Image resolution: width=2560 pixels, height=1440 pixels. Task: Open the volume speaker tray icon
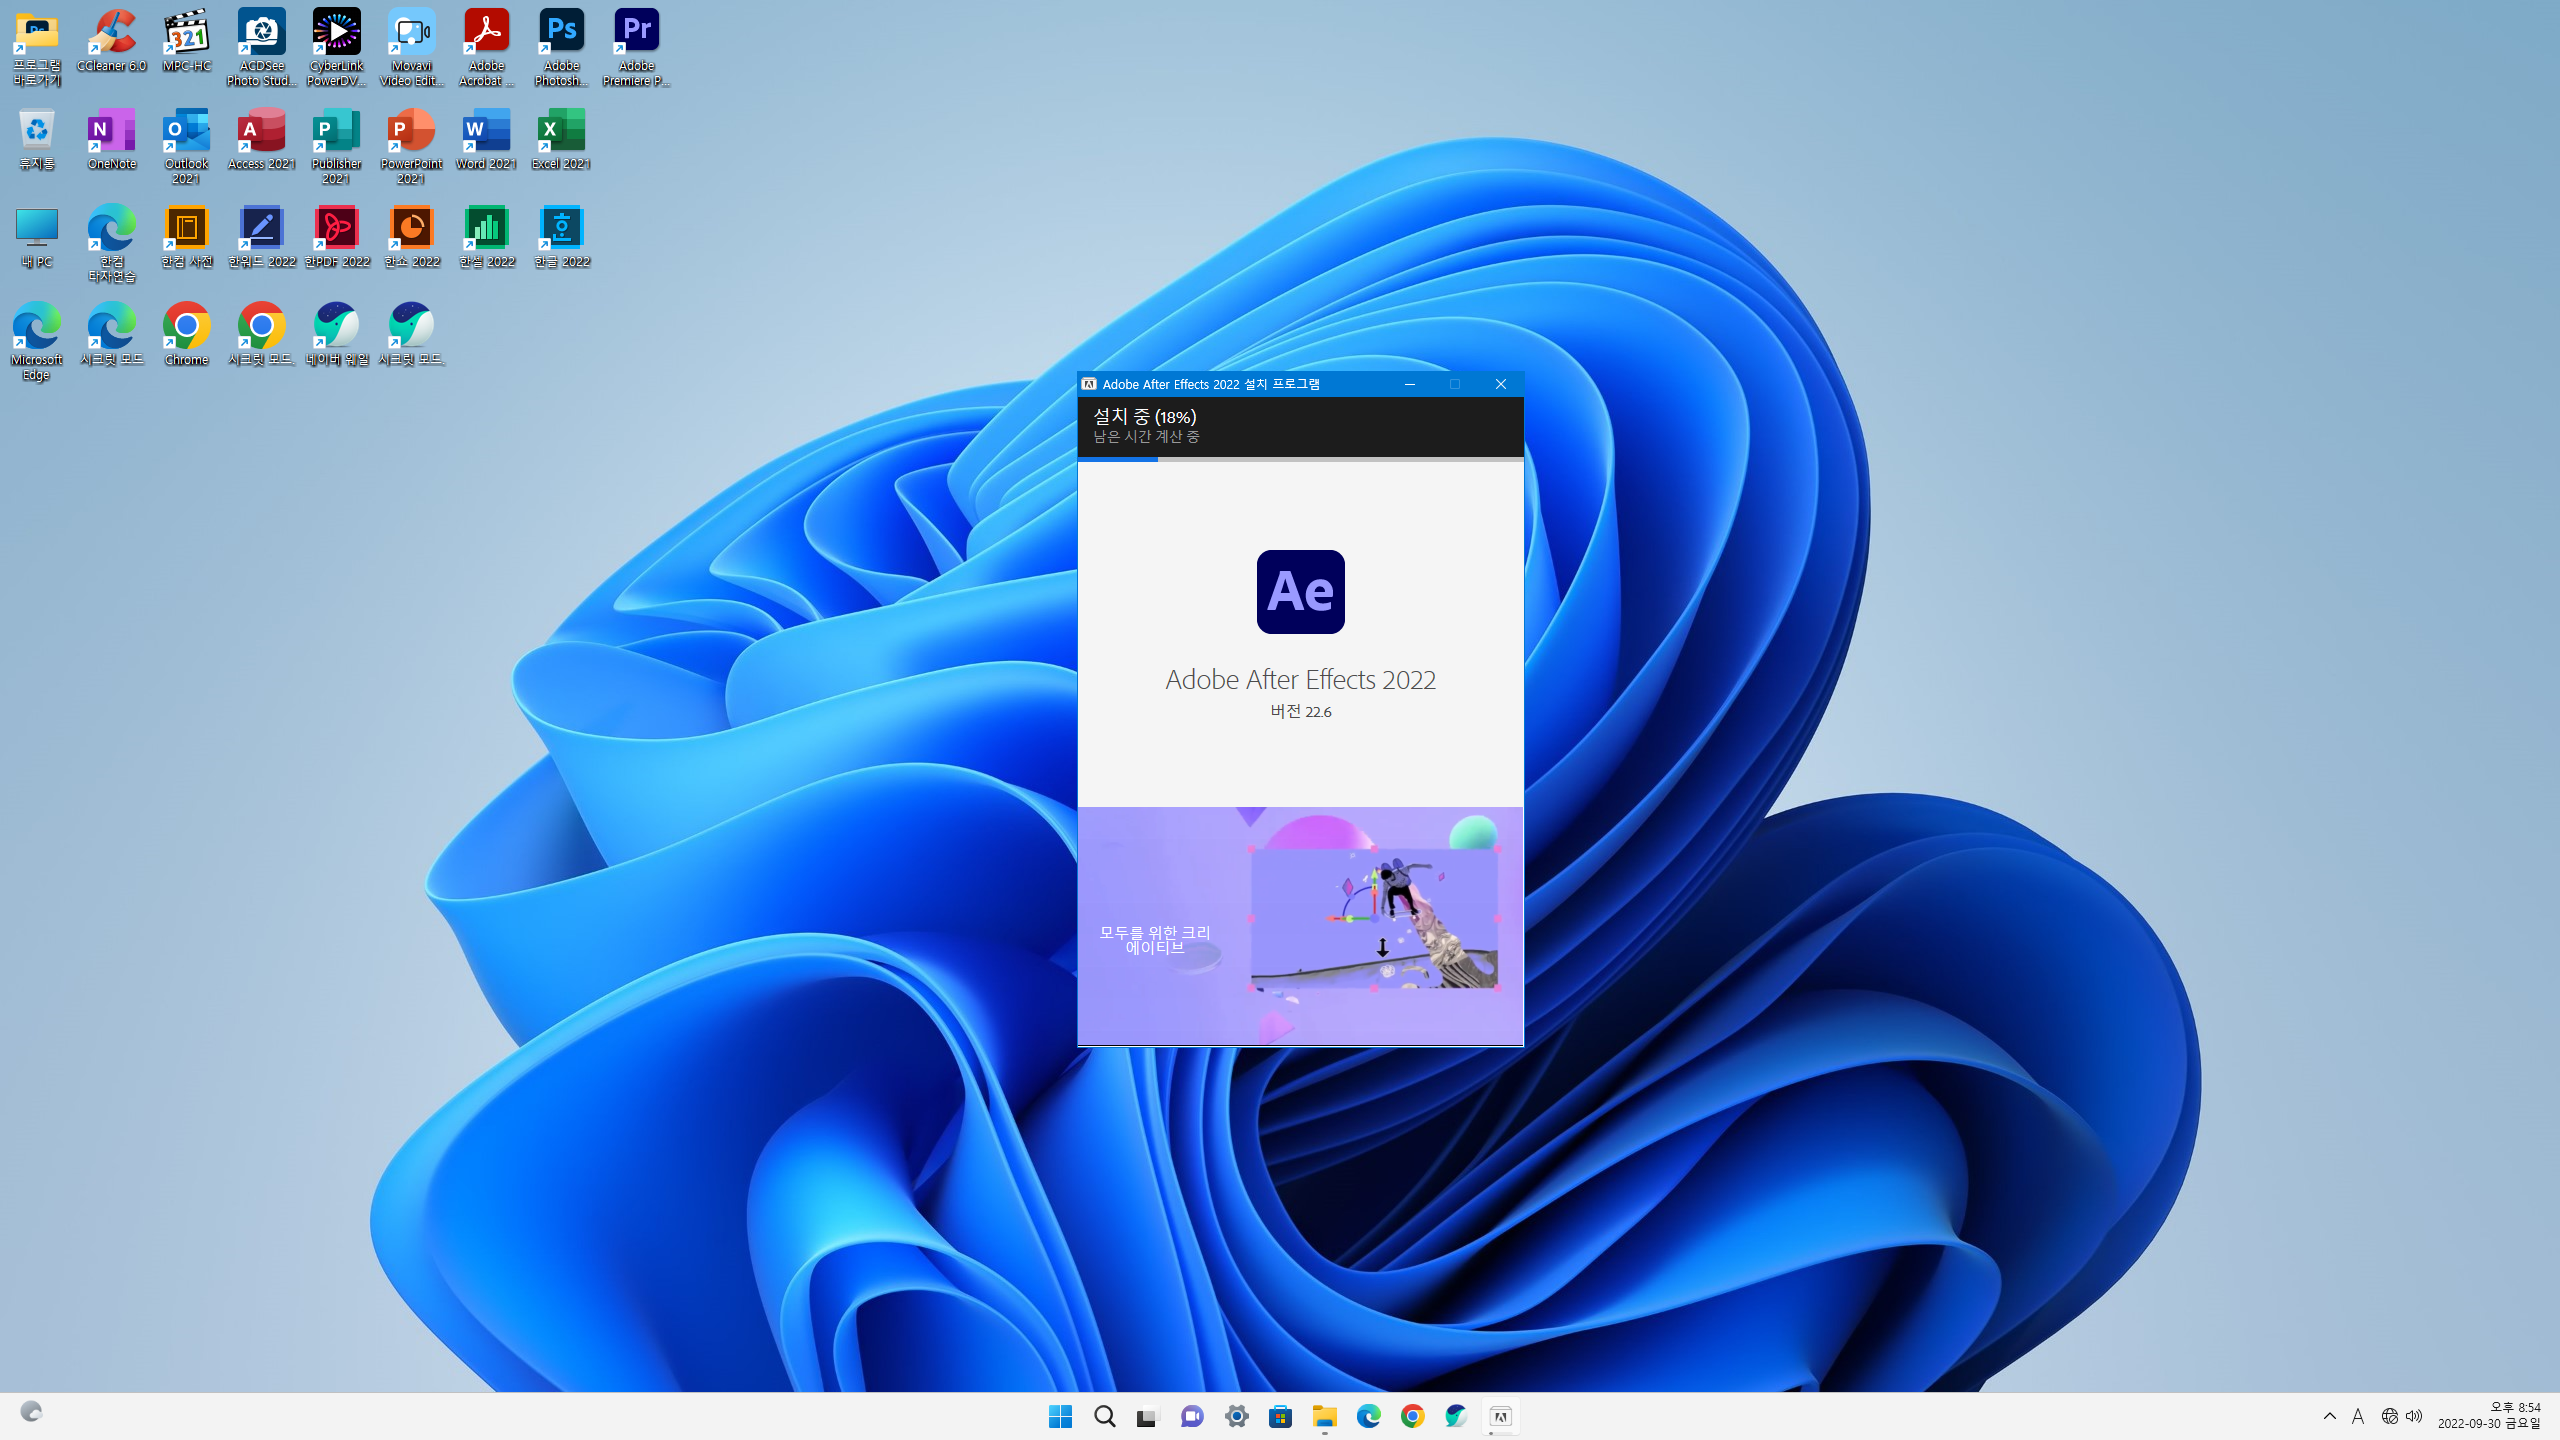click(x=2414, y=1416)
